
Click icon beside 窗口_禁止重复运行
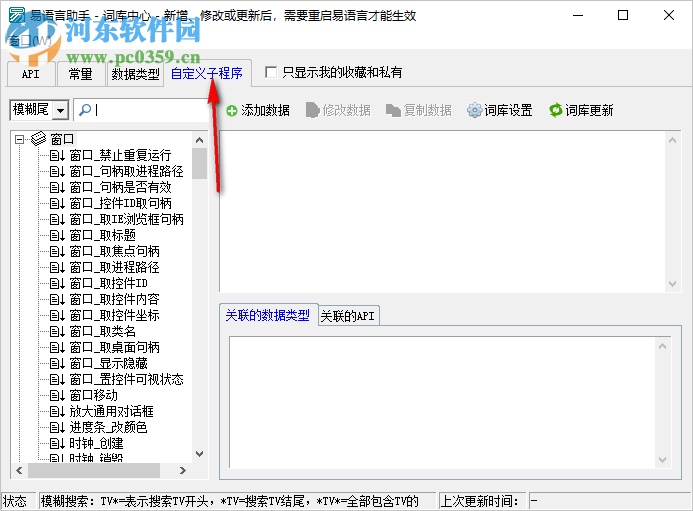(57, 156)
